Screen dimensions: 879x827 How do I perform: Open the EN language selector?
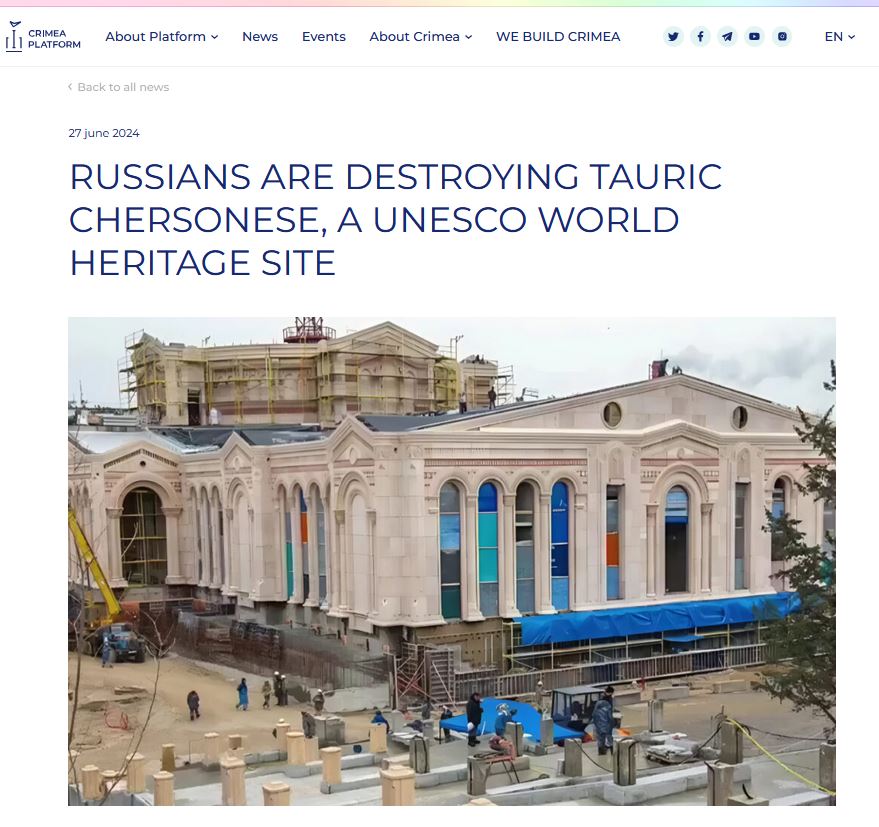click(839, 37)
